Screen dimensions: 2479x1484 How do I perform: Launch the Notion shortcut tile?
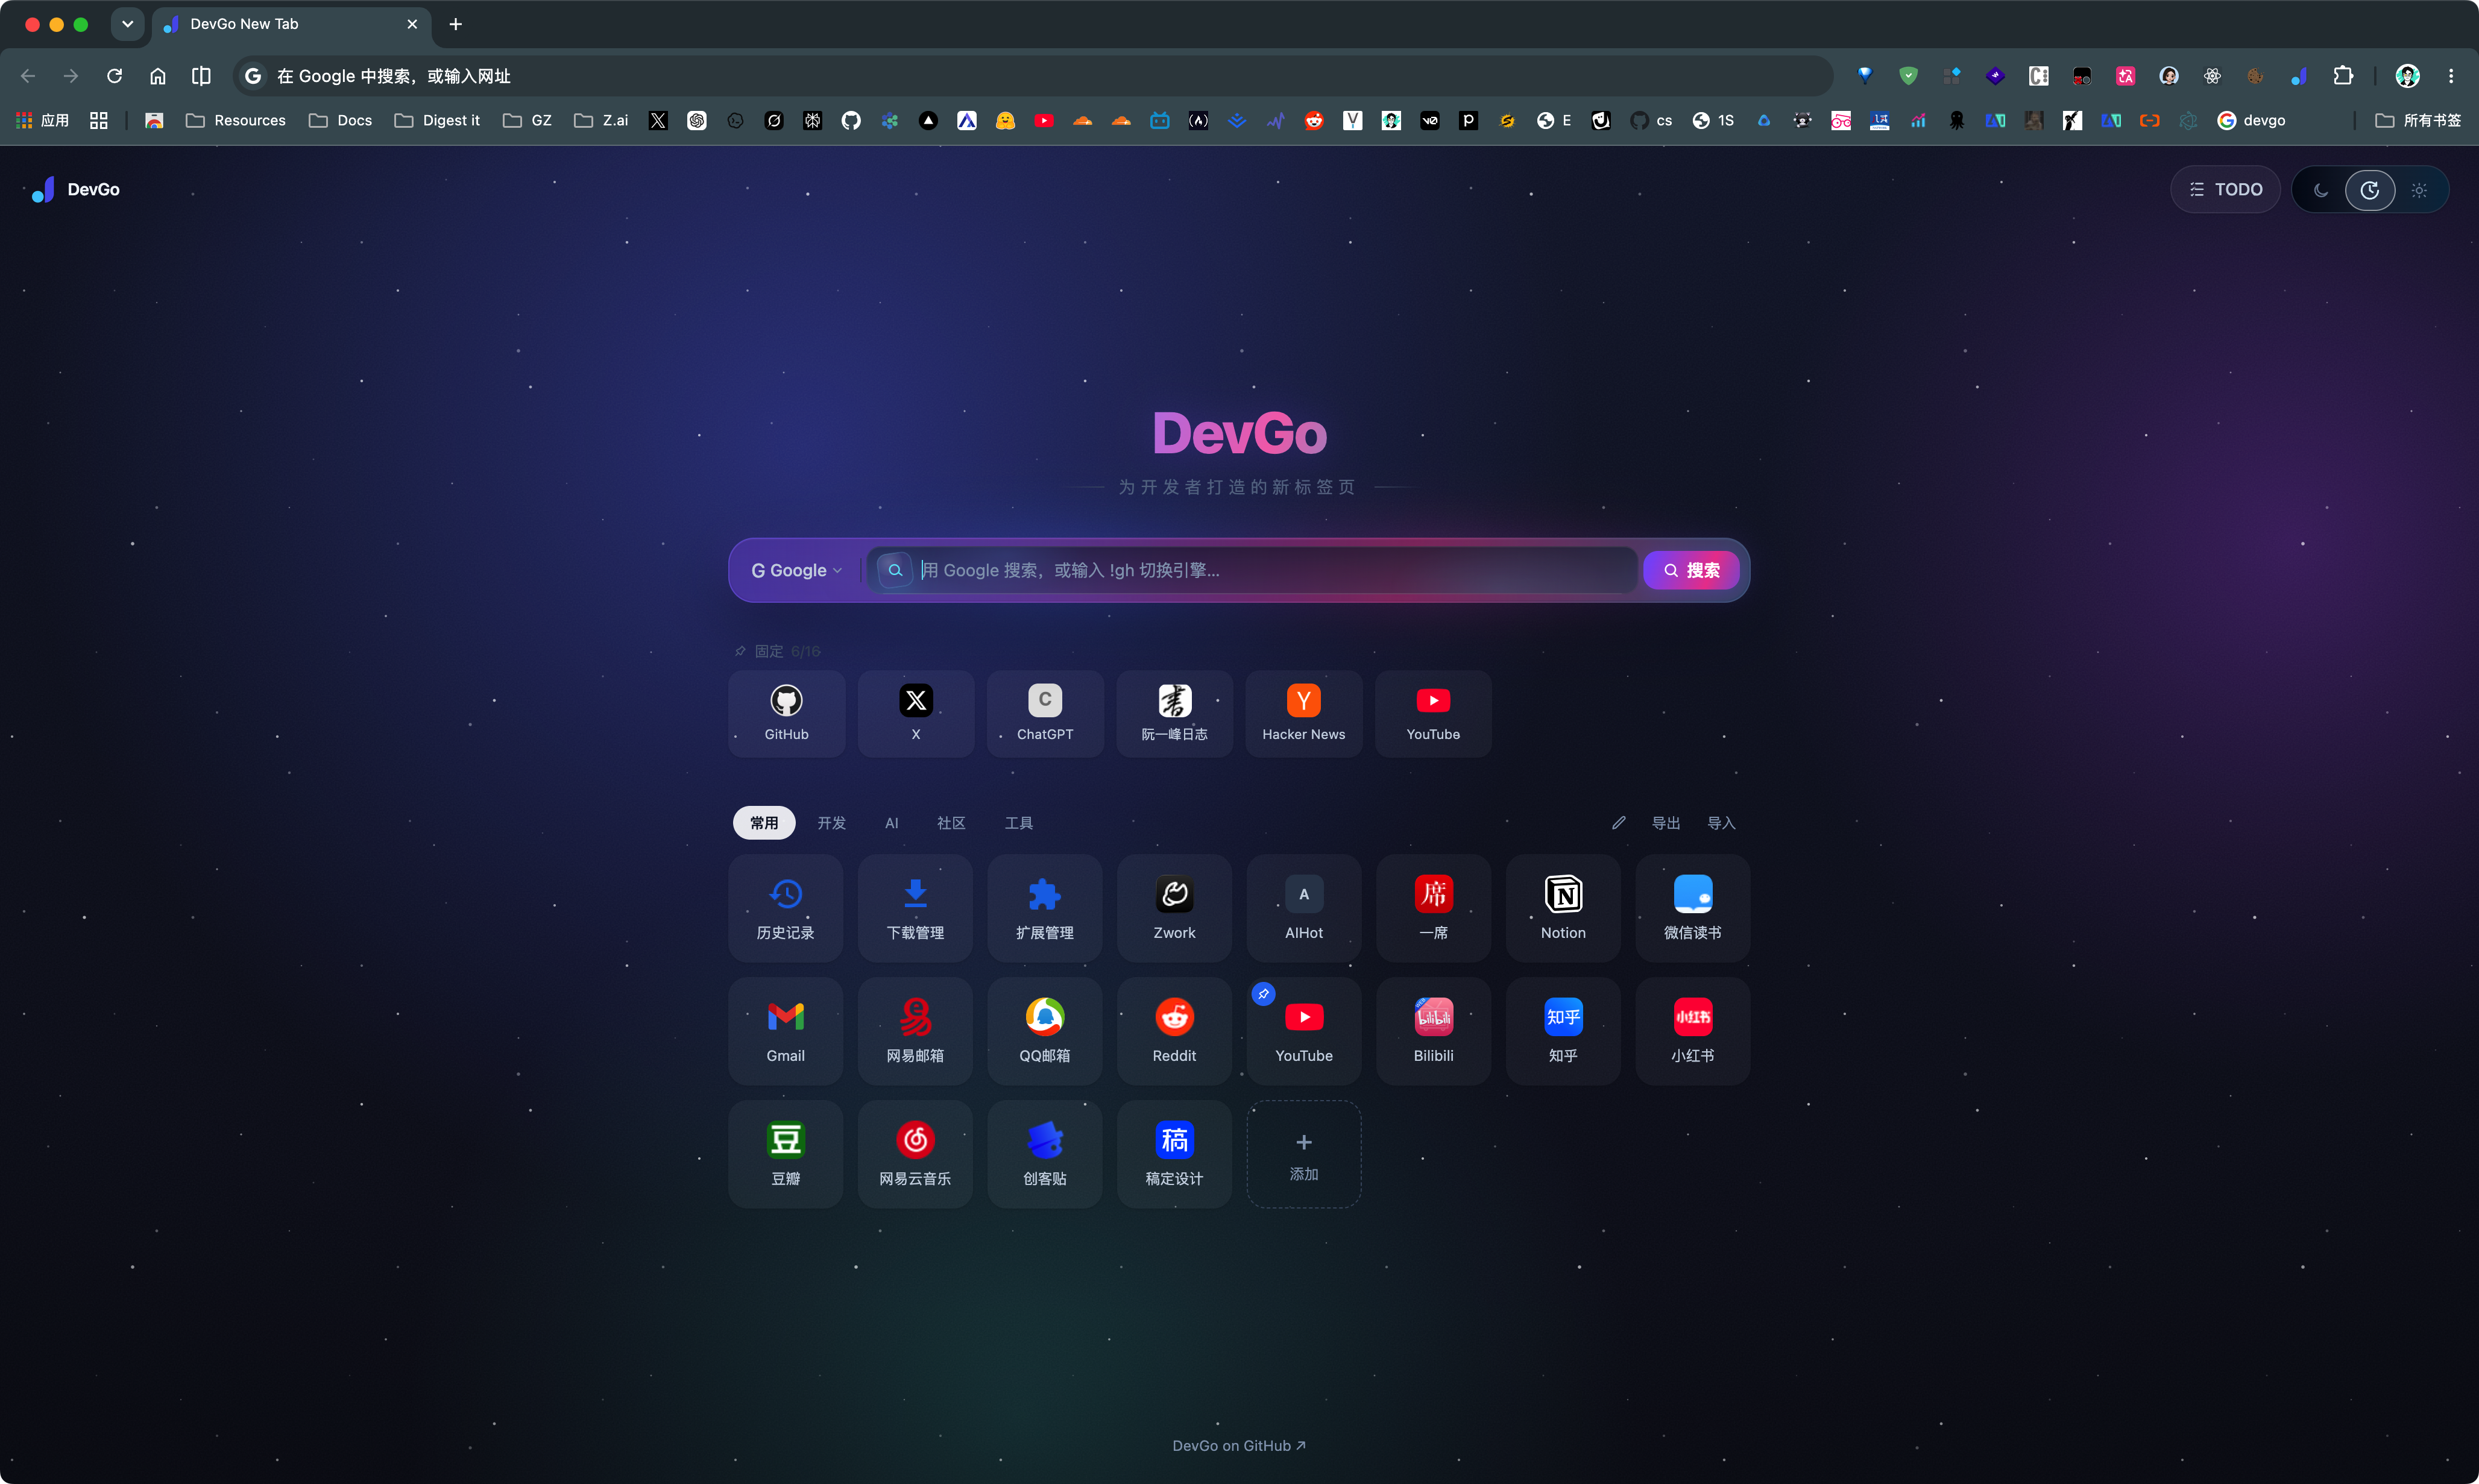(x=1562, y=908)
